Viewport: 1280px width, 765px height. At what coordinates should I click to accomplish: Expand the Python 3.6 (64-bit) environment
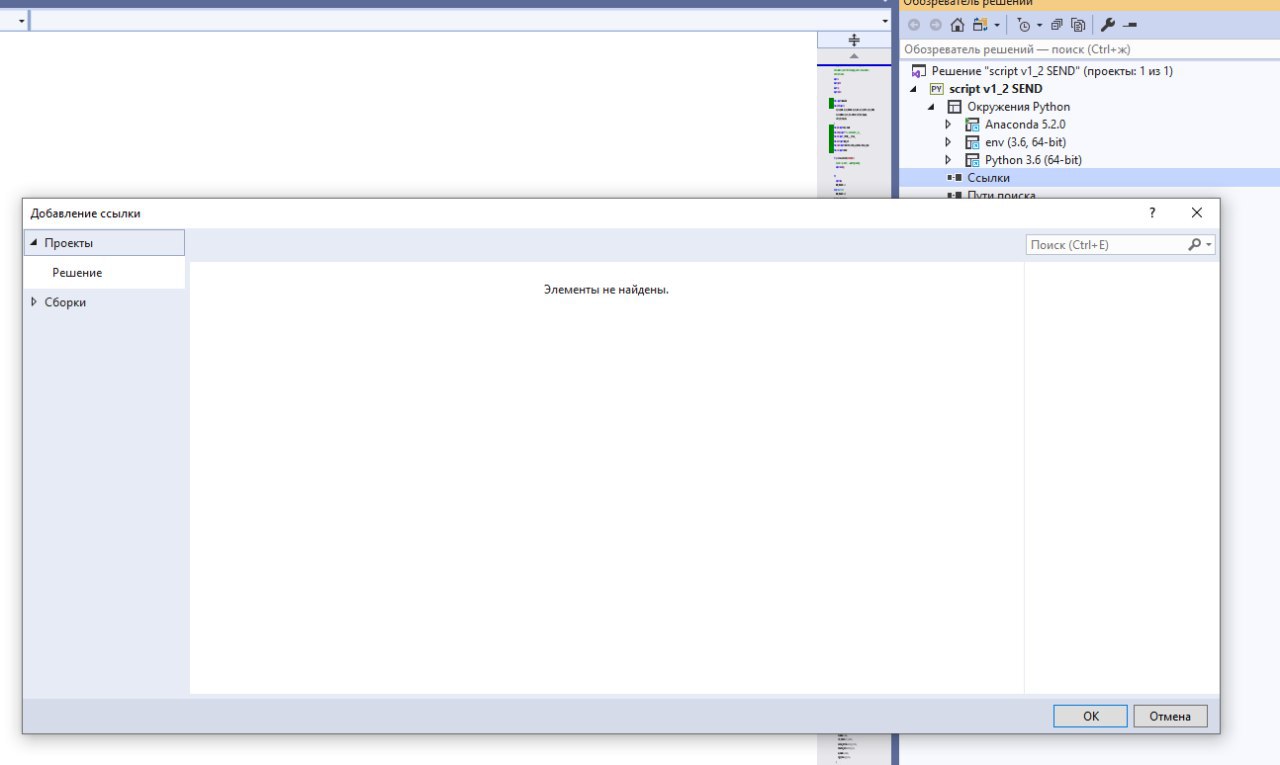click(948, 160)
